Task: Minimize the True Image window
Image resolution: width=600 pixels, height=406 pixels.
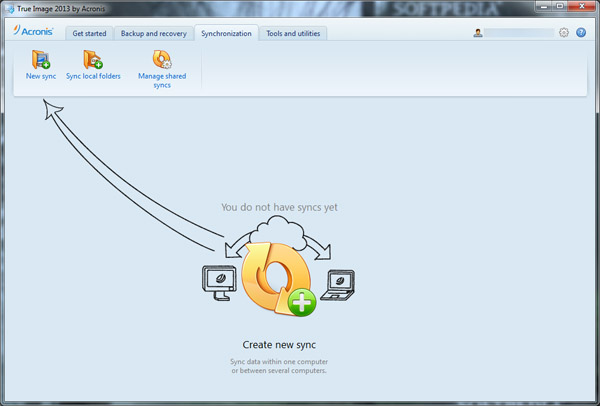Action: click(543, 6)
